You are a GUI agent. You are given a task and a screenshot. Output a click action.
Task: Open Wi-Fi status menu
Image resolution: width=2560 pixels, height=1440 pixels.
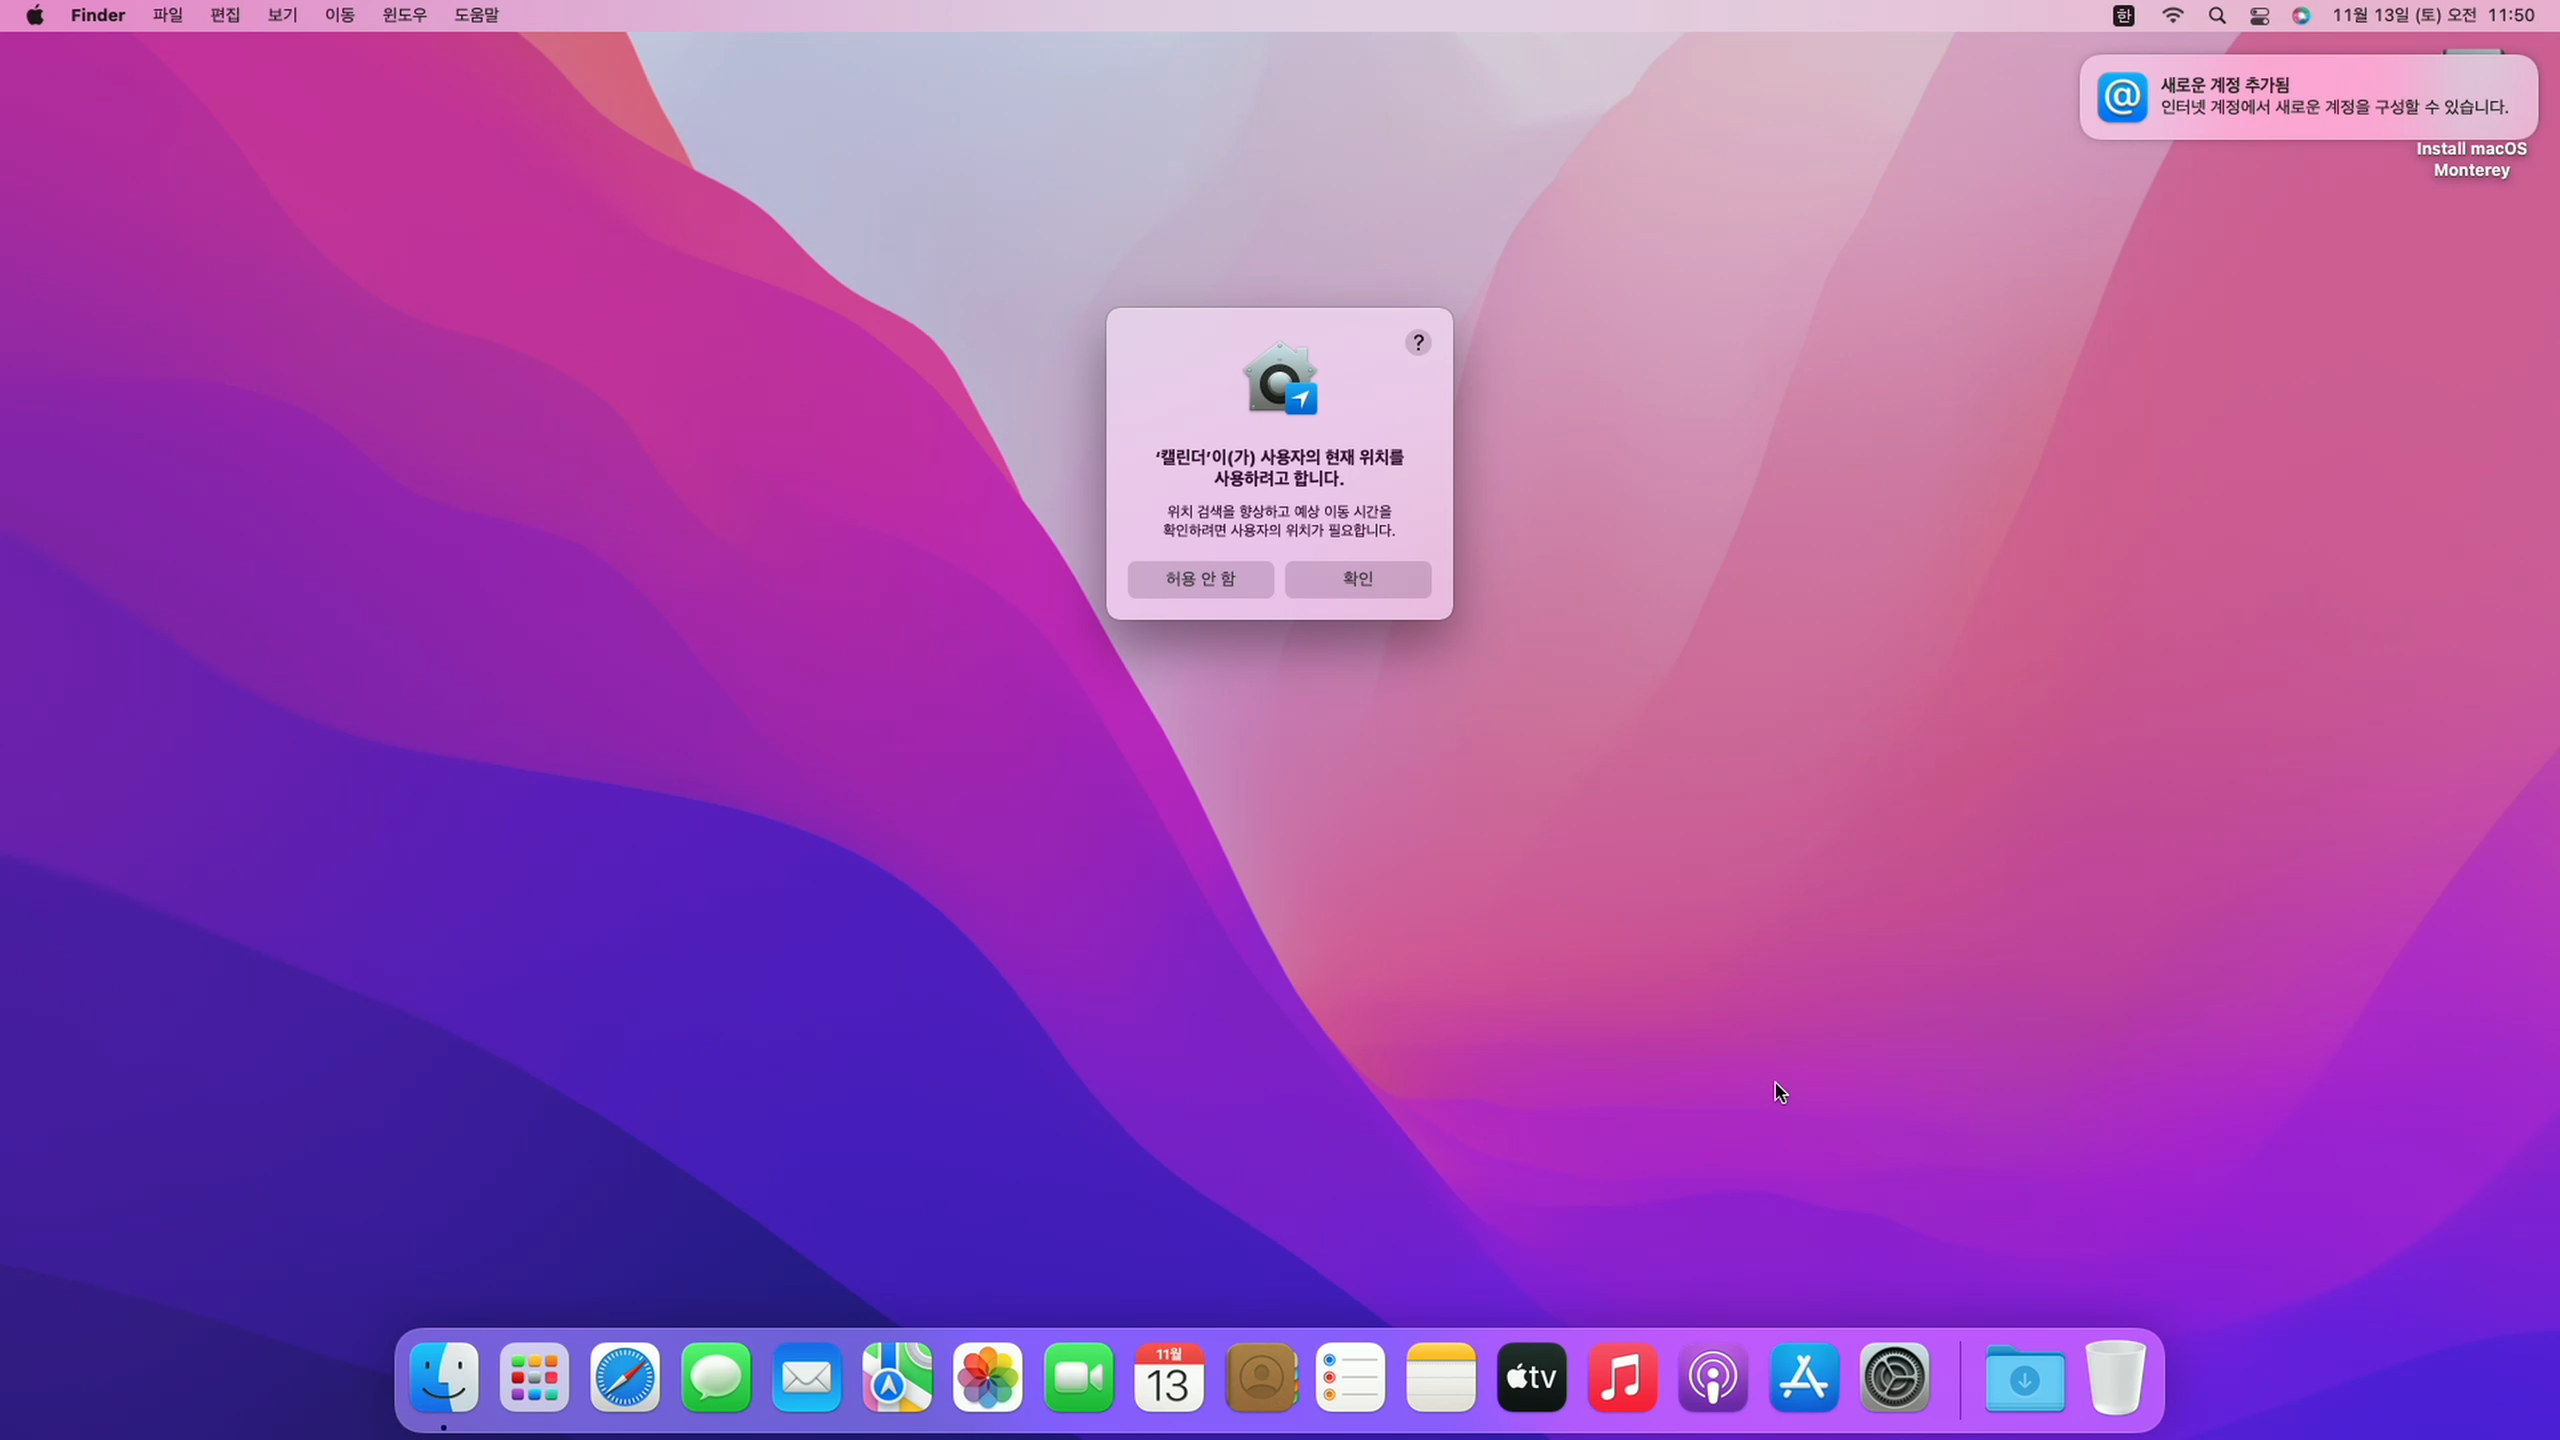coord(2172,15)
